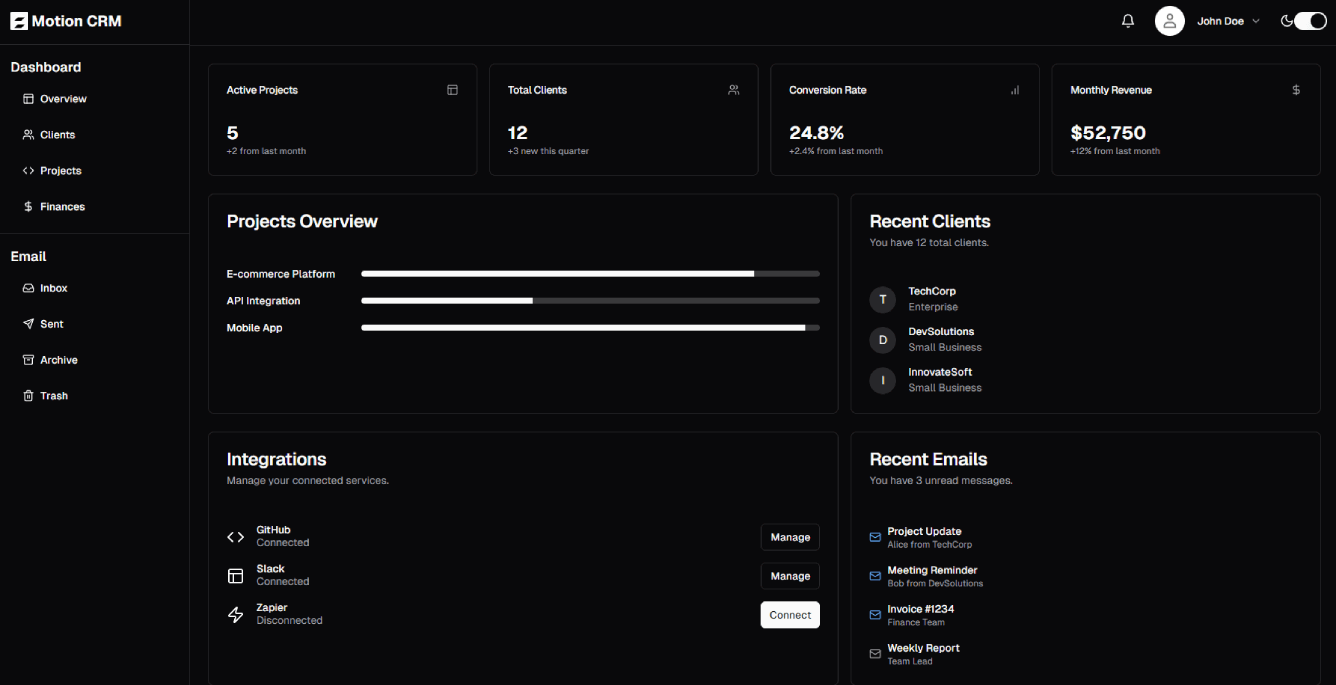Toggle the dark mode switch

pyautogui.click(x=1306, y=20)
